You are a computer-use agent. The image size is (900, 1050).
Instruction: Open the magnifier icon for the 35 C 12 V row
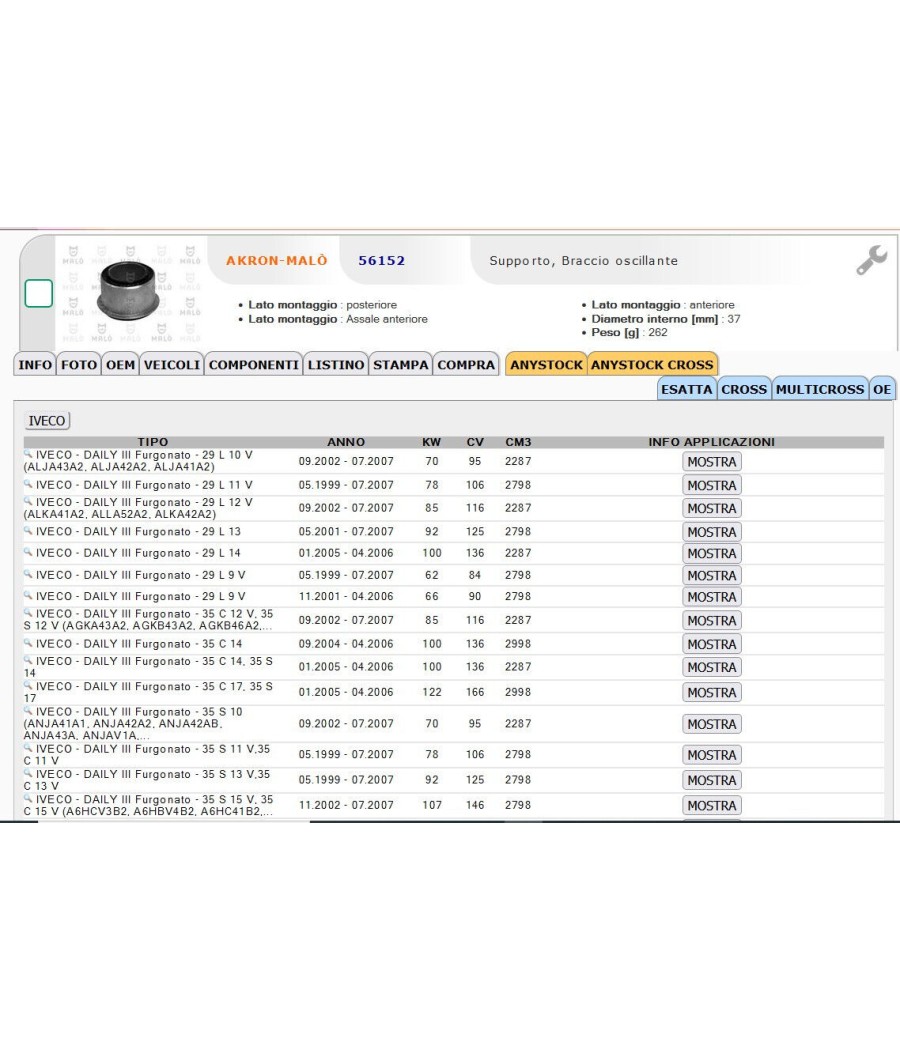click(28, 613)
